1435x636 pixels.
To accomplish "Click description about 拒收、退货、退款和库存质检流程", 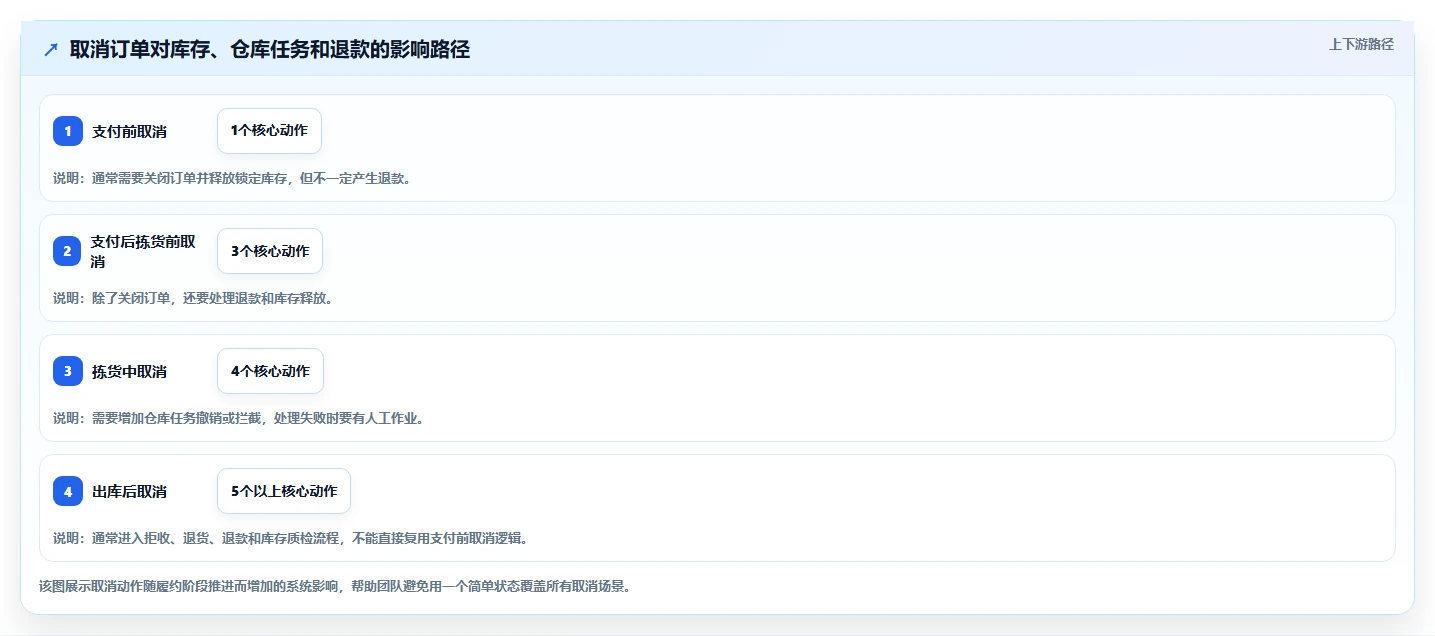I will coord(290,538).
